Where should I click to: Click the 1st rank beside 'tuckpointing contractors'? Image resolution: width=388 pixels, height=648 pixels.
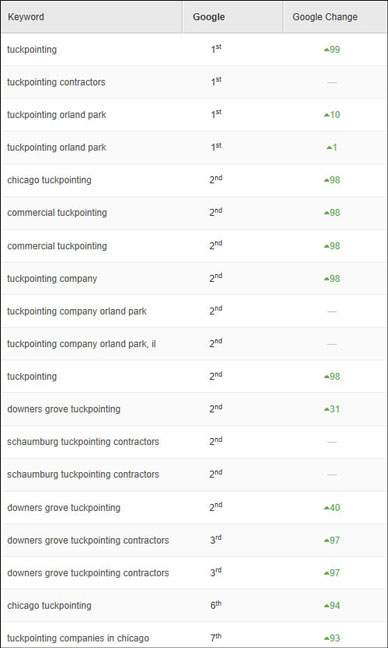(x=216, y=82)
